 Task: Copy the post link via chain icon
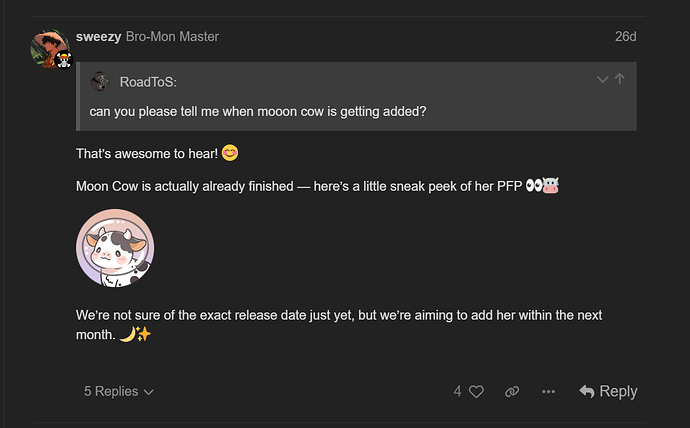point(512,391)
